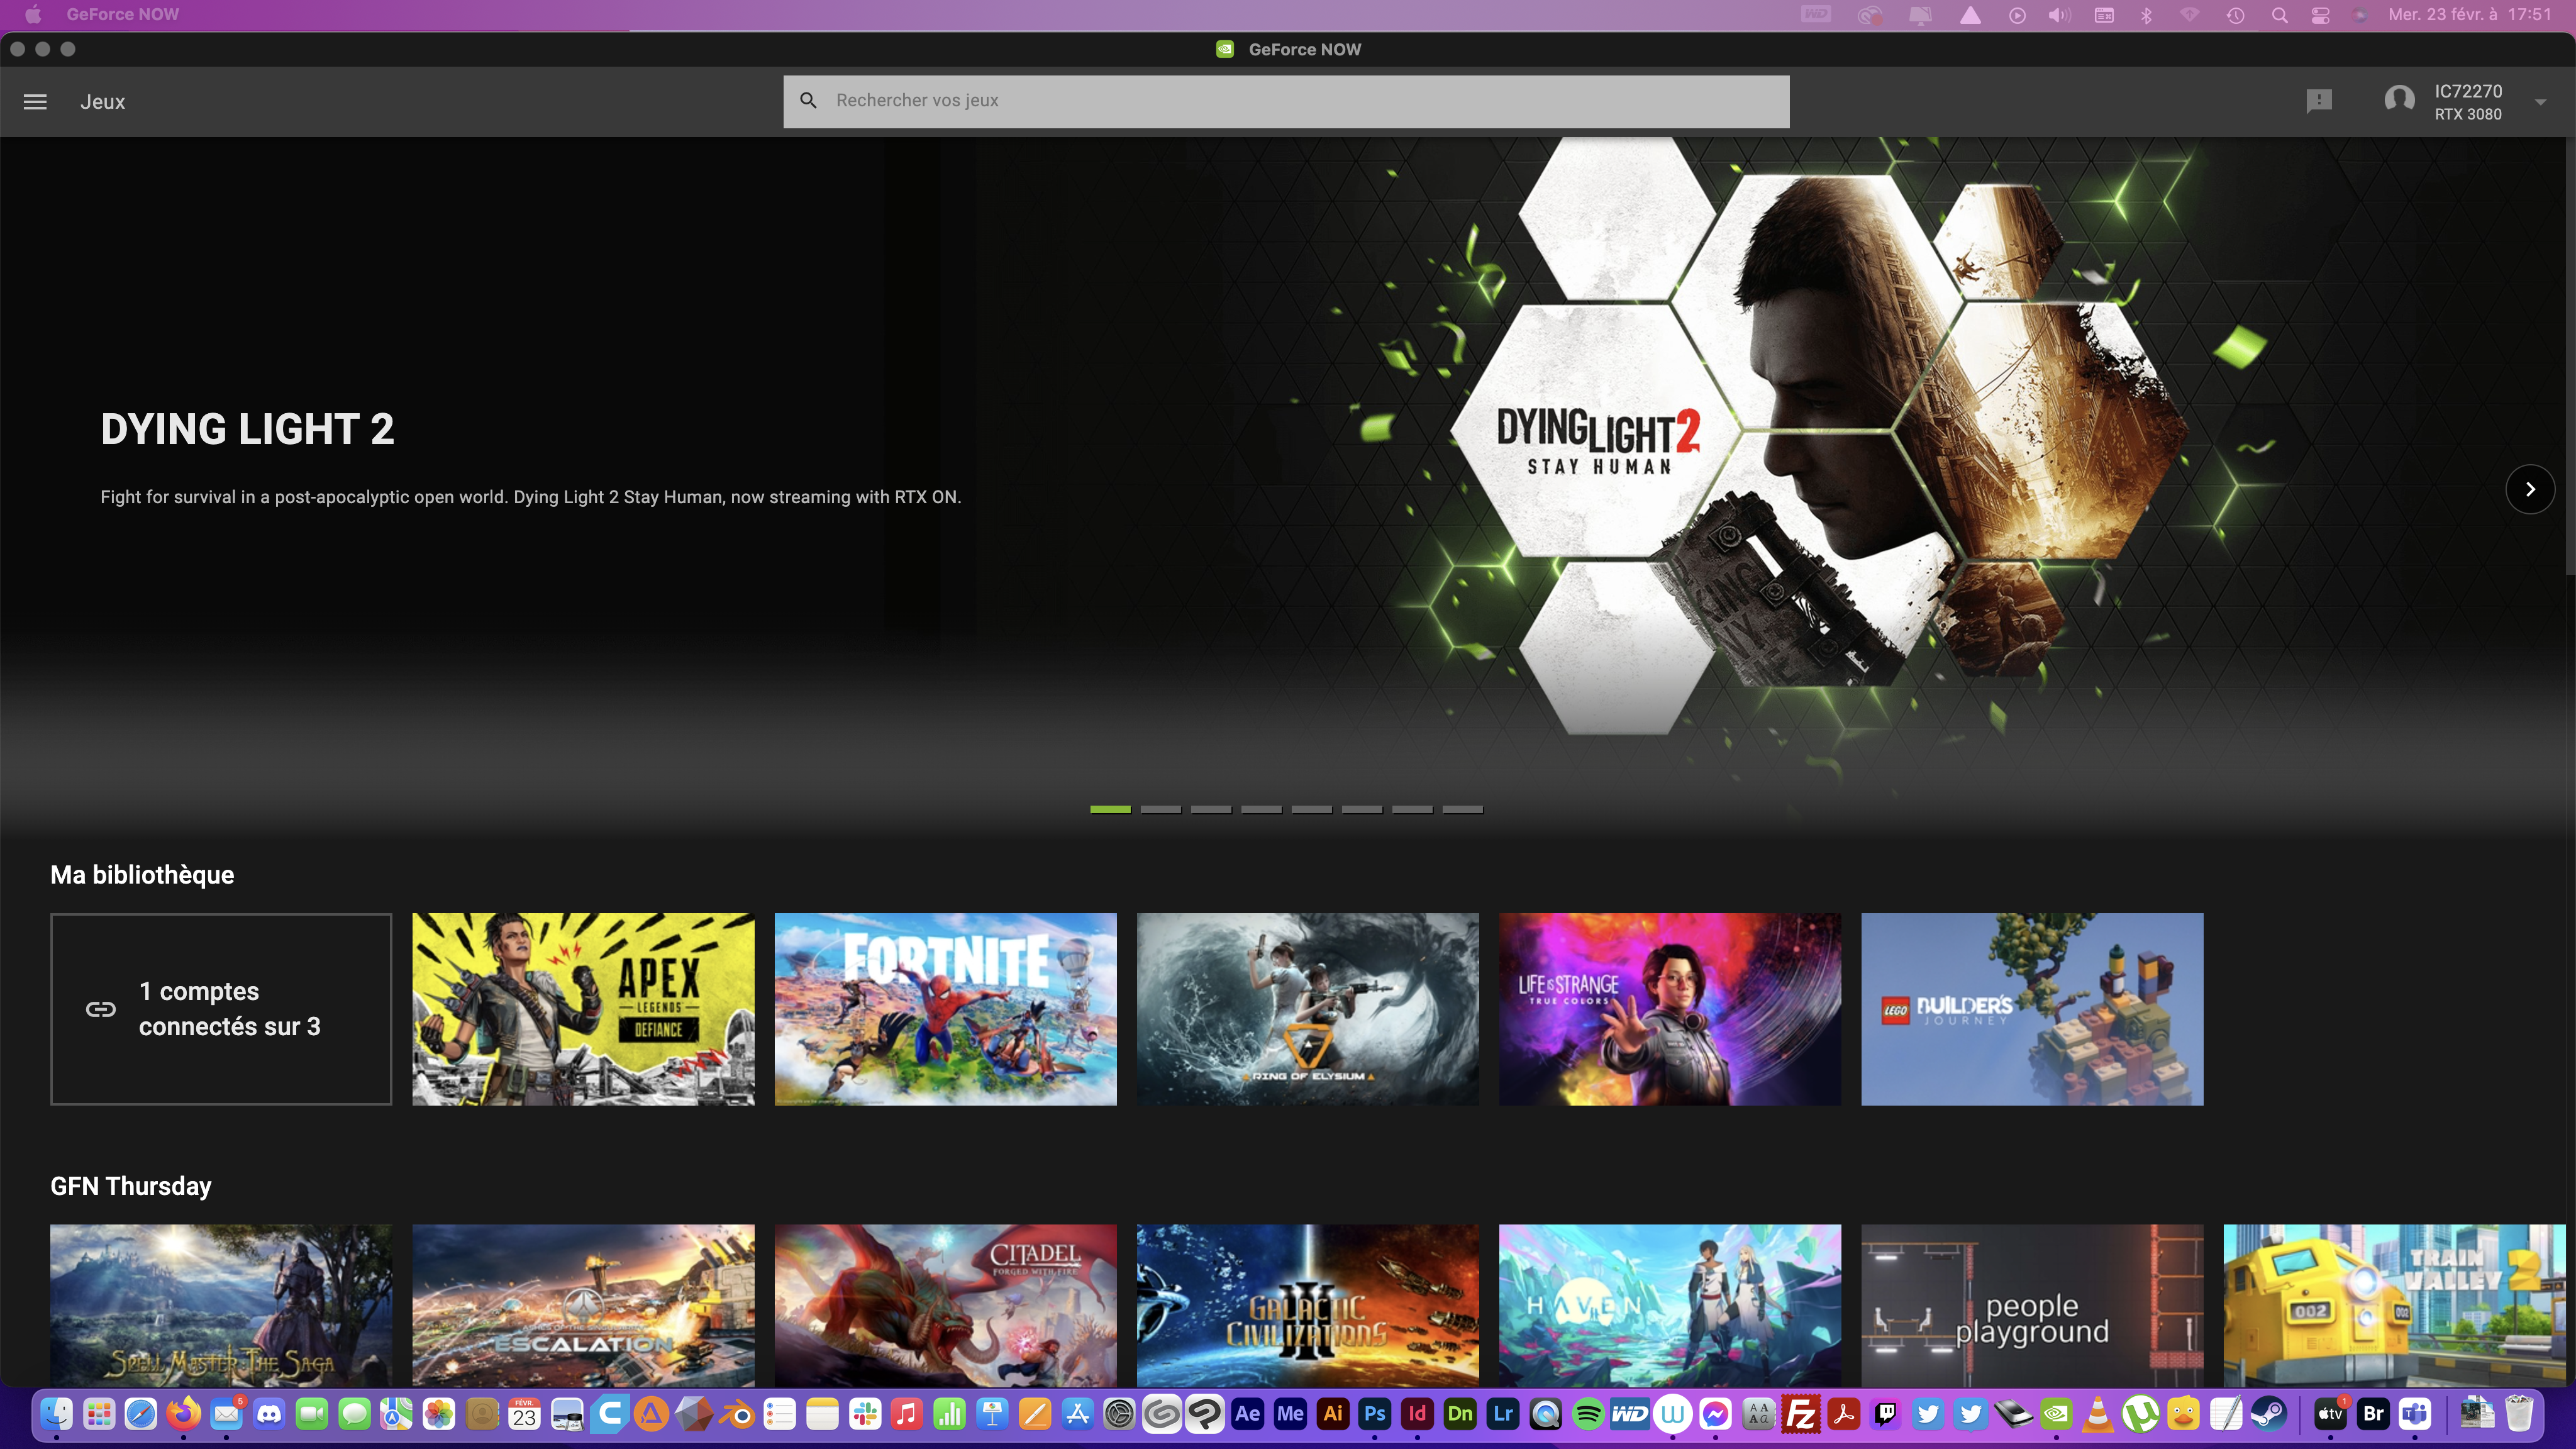Open FileZilla from the Dock

1801,1414
